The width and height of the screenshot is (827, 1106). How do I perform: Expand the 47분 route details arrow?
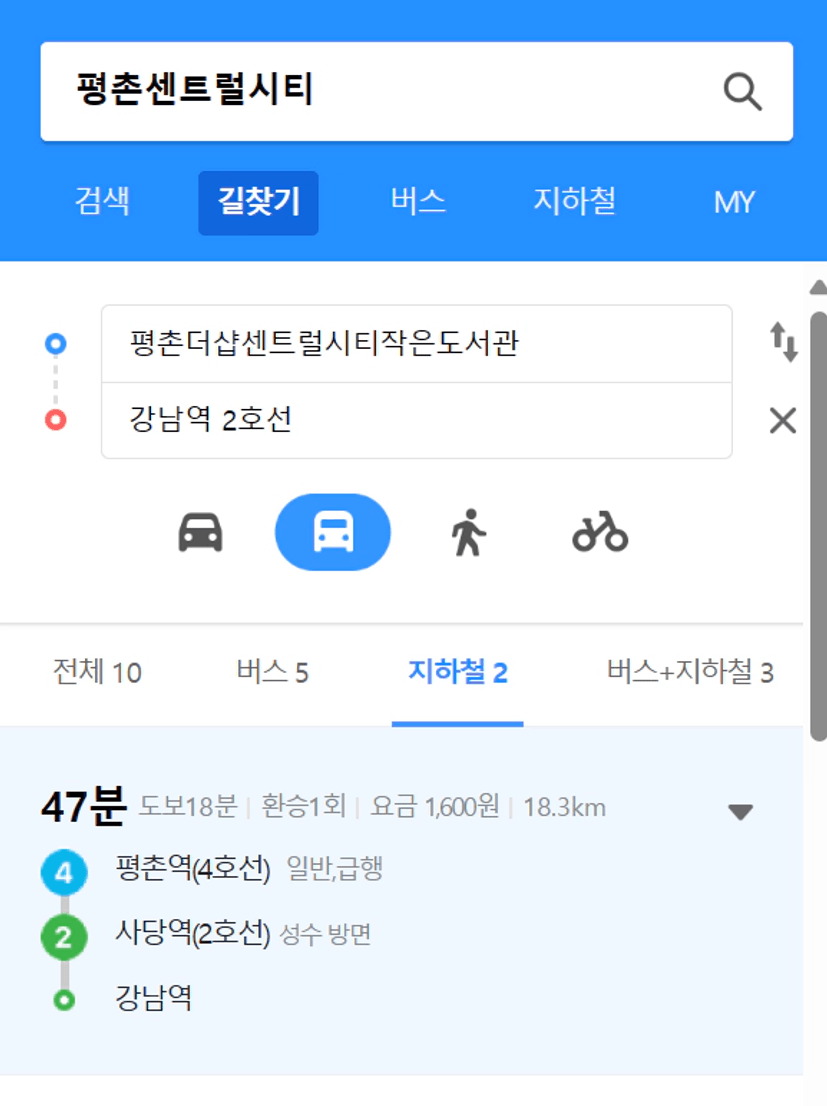point(740,812)
